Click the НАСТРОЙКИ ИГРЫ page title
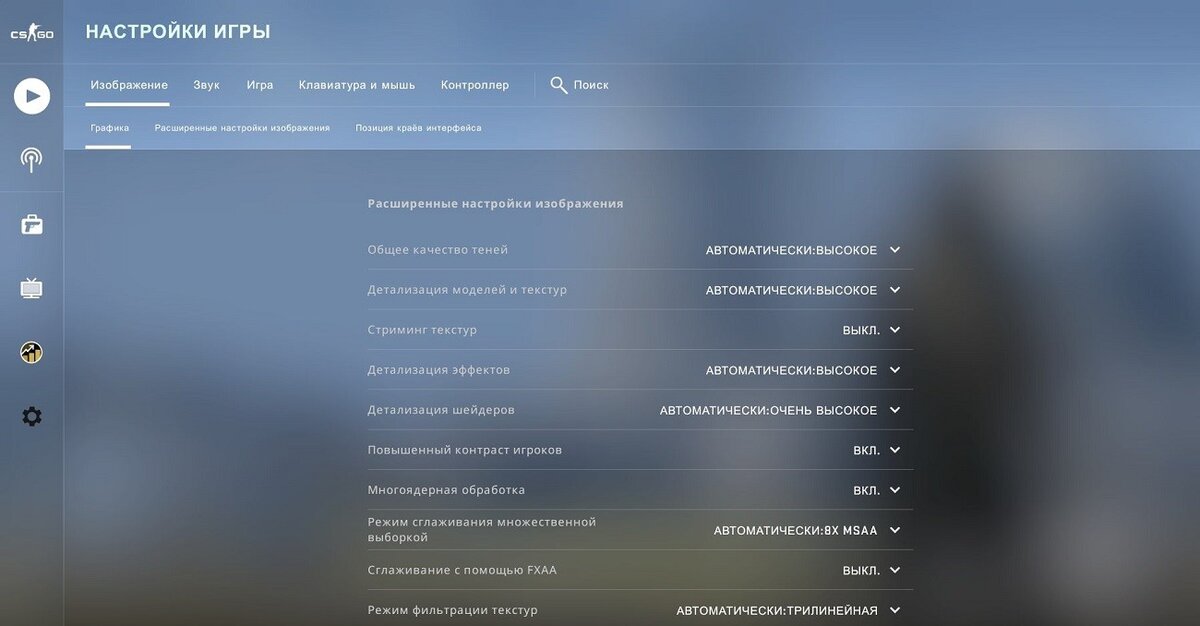1200x626 pixels. point(178,32)
